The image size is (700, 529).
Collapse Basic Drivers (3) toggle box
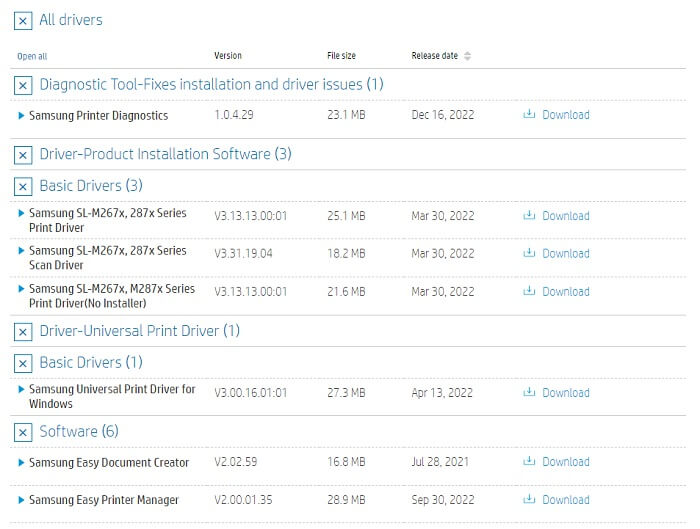click(23, 187)
